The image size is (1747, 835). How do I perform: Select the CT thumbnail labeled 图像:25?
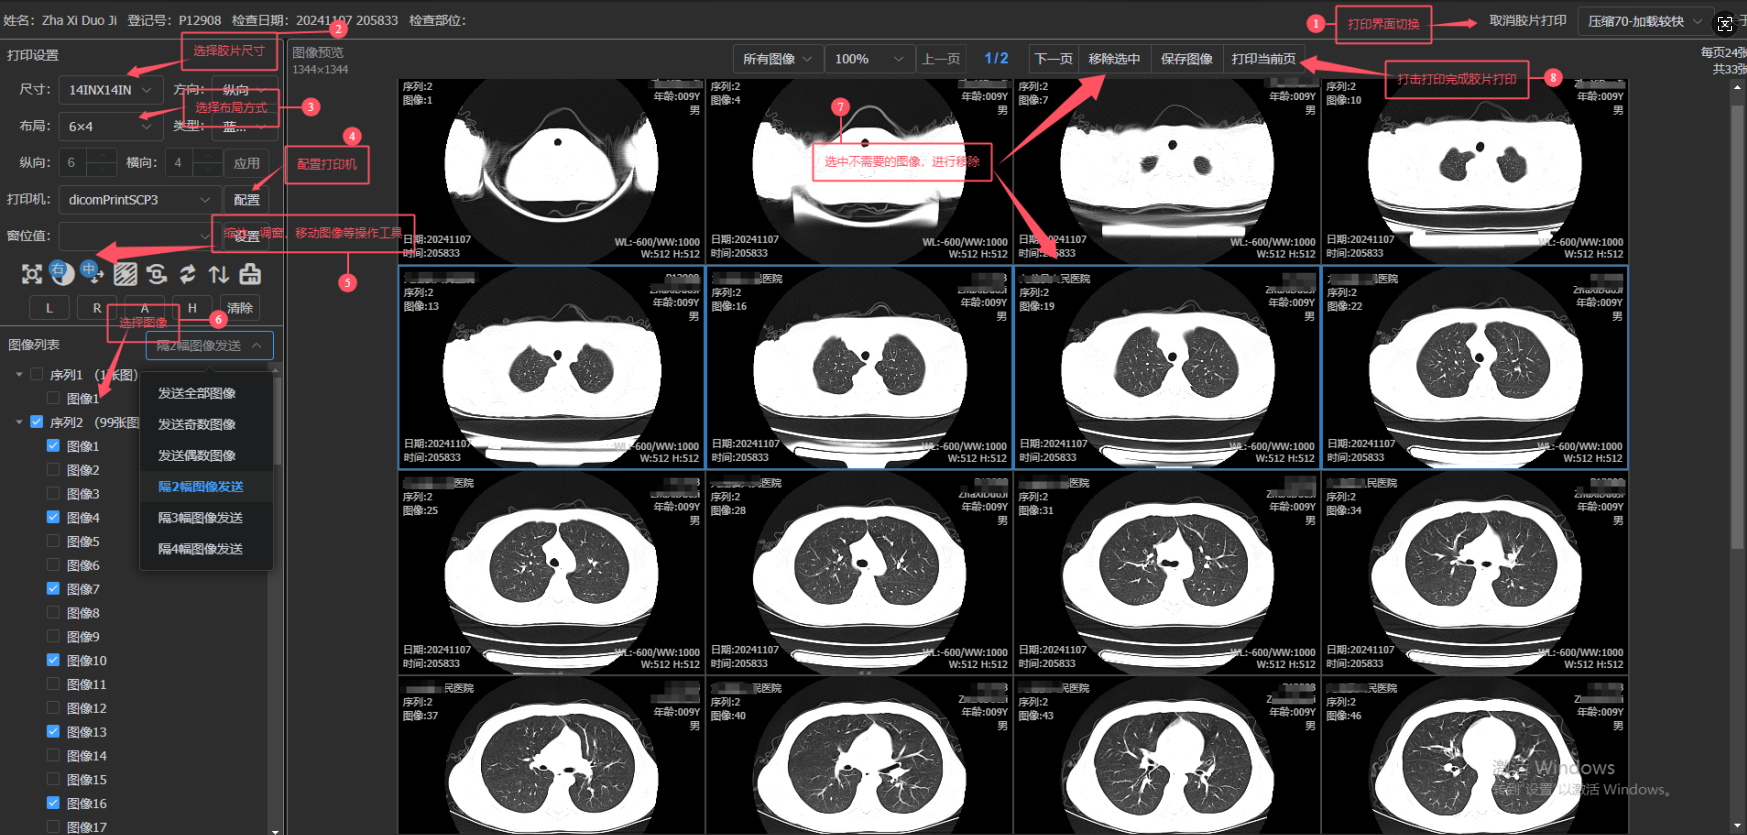[551, 574]
